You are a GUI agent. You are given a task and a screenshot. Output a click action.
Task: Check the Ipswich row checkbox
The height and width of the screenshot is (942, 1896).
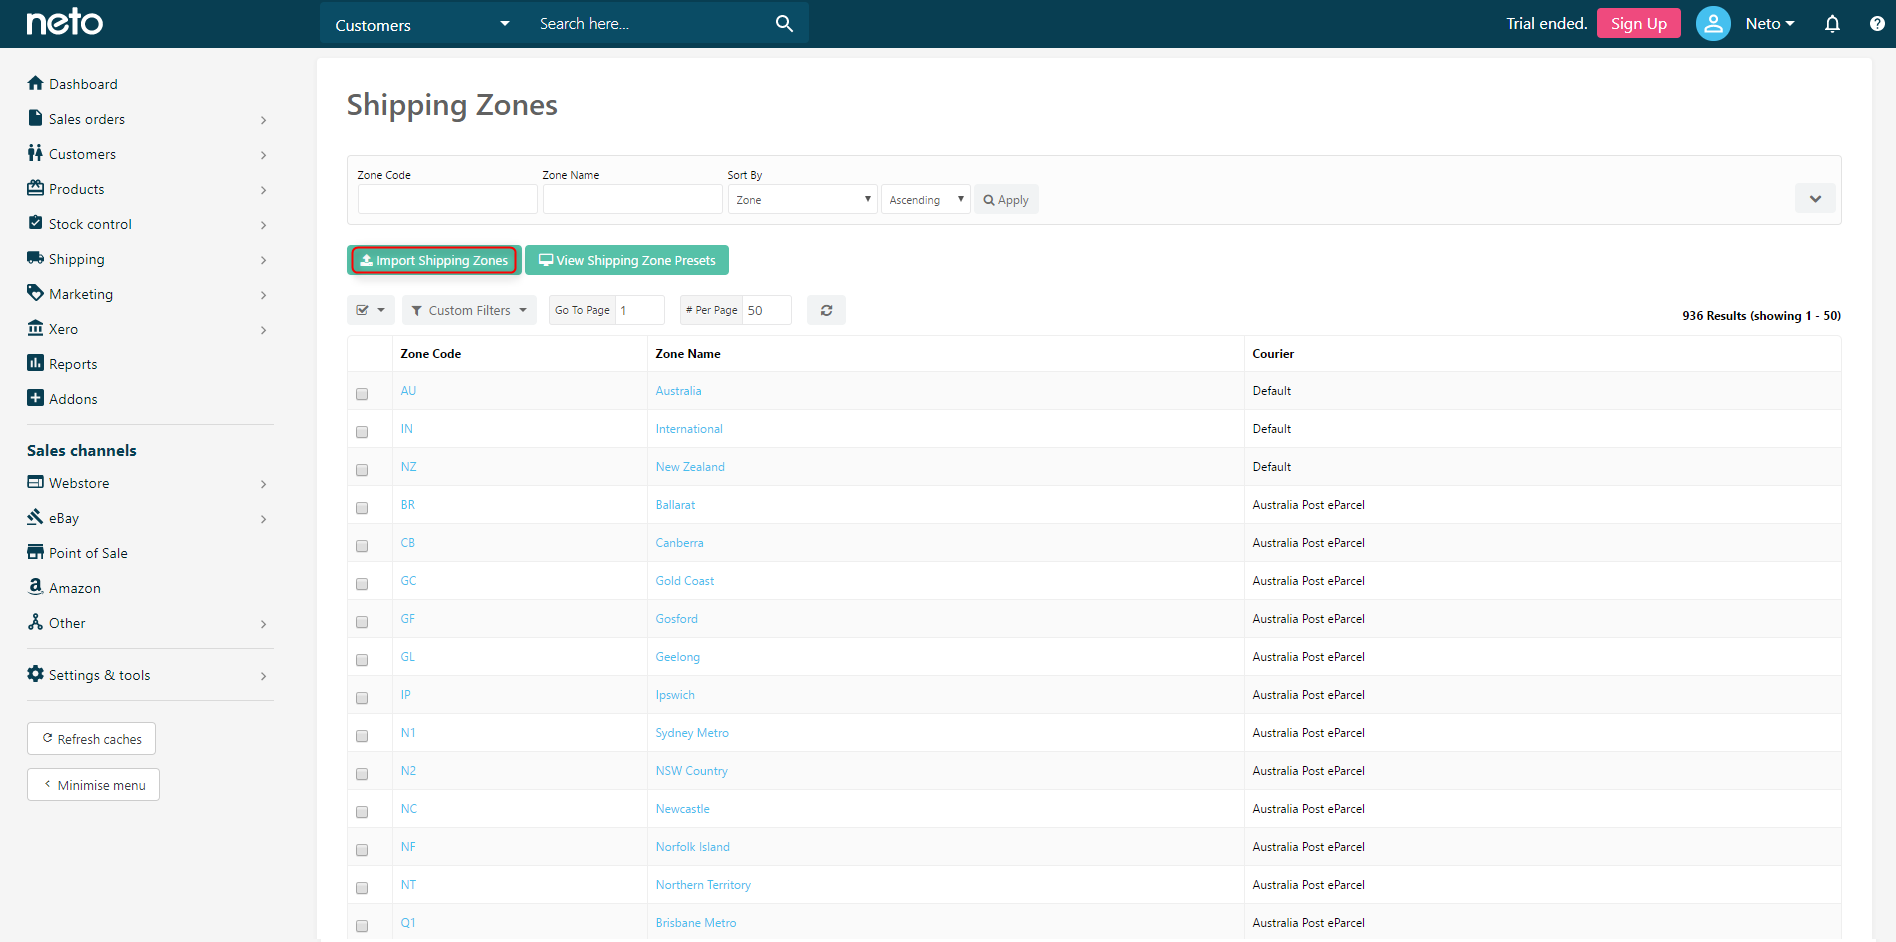[362, 698]
